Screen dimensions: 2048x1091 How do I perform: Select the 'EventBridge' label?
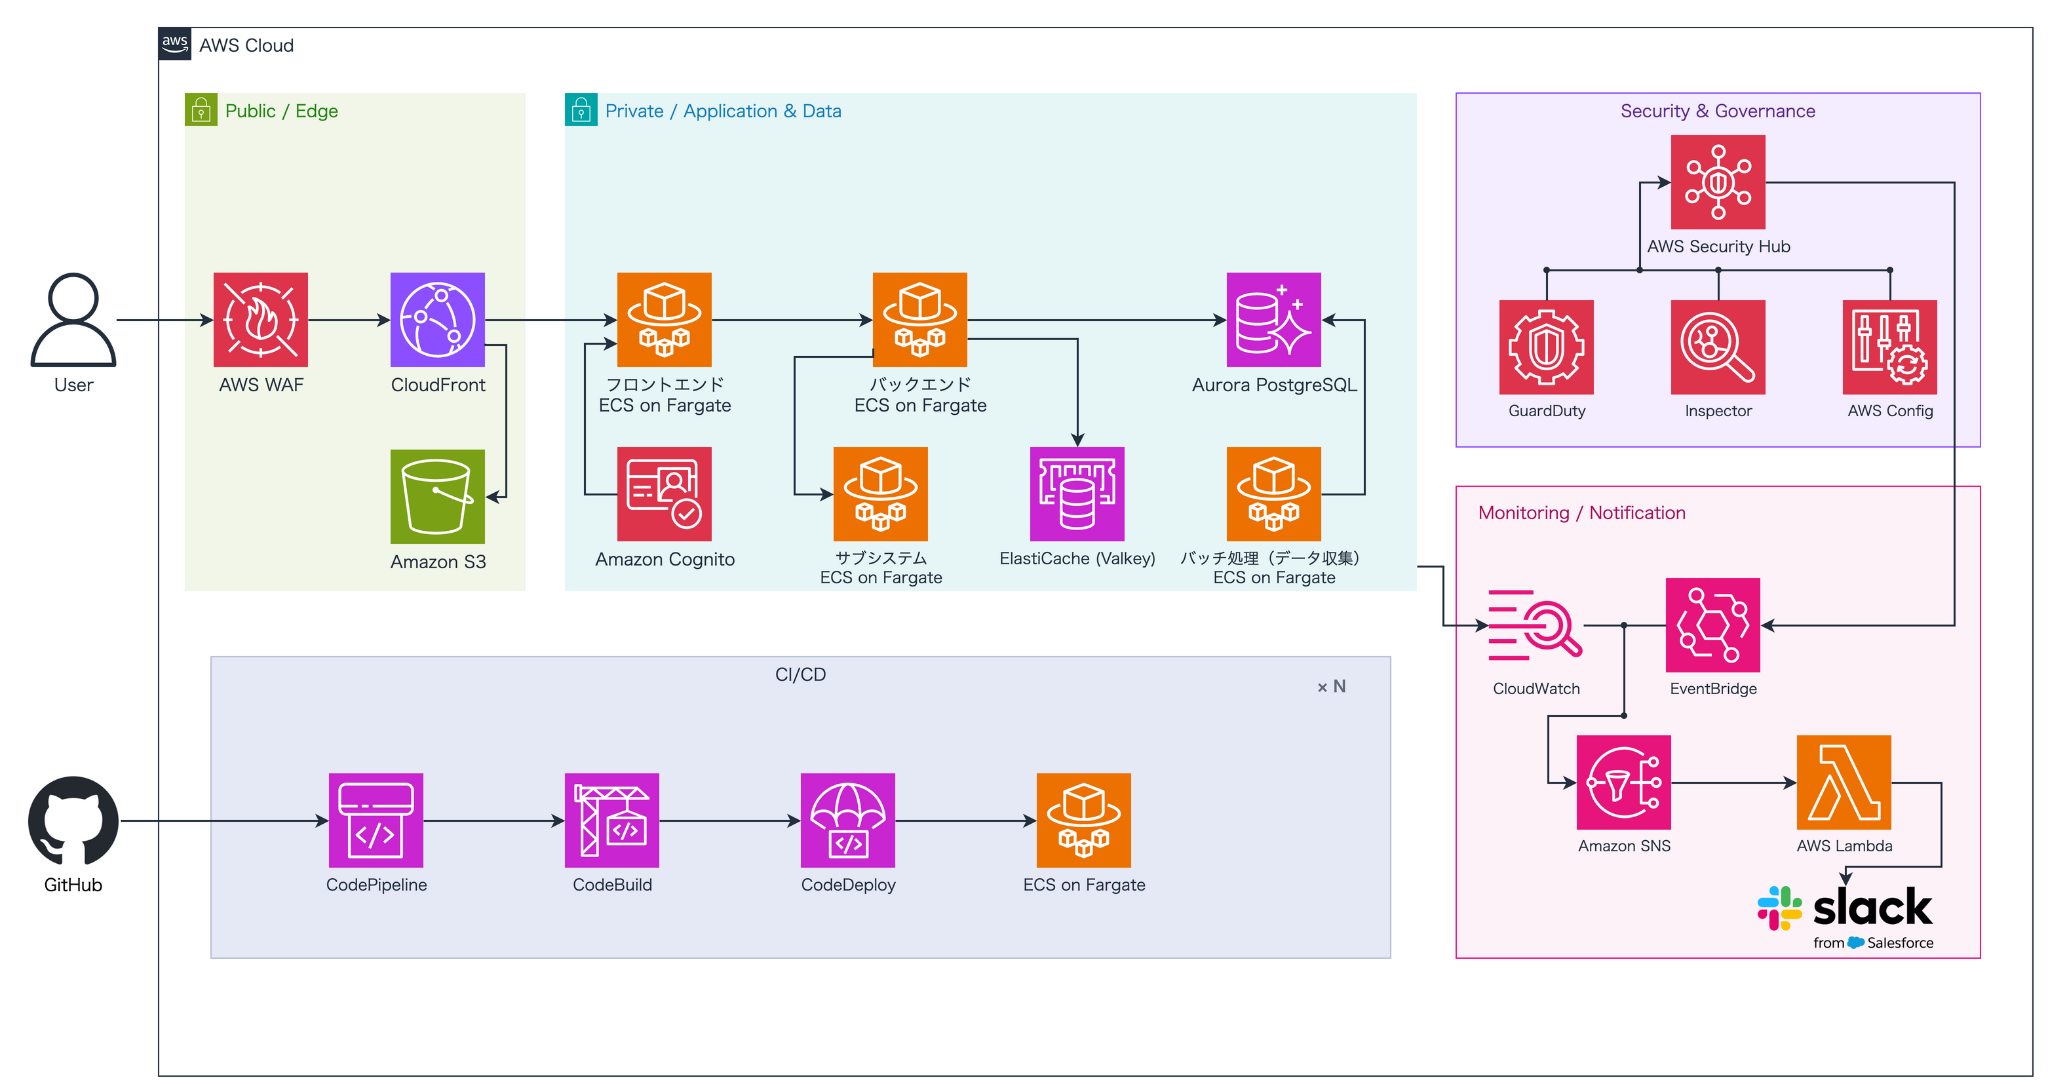point(1713,689)
